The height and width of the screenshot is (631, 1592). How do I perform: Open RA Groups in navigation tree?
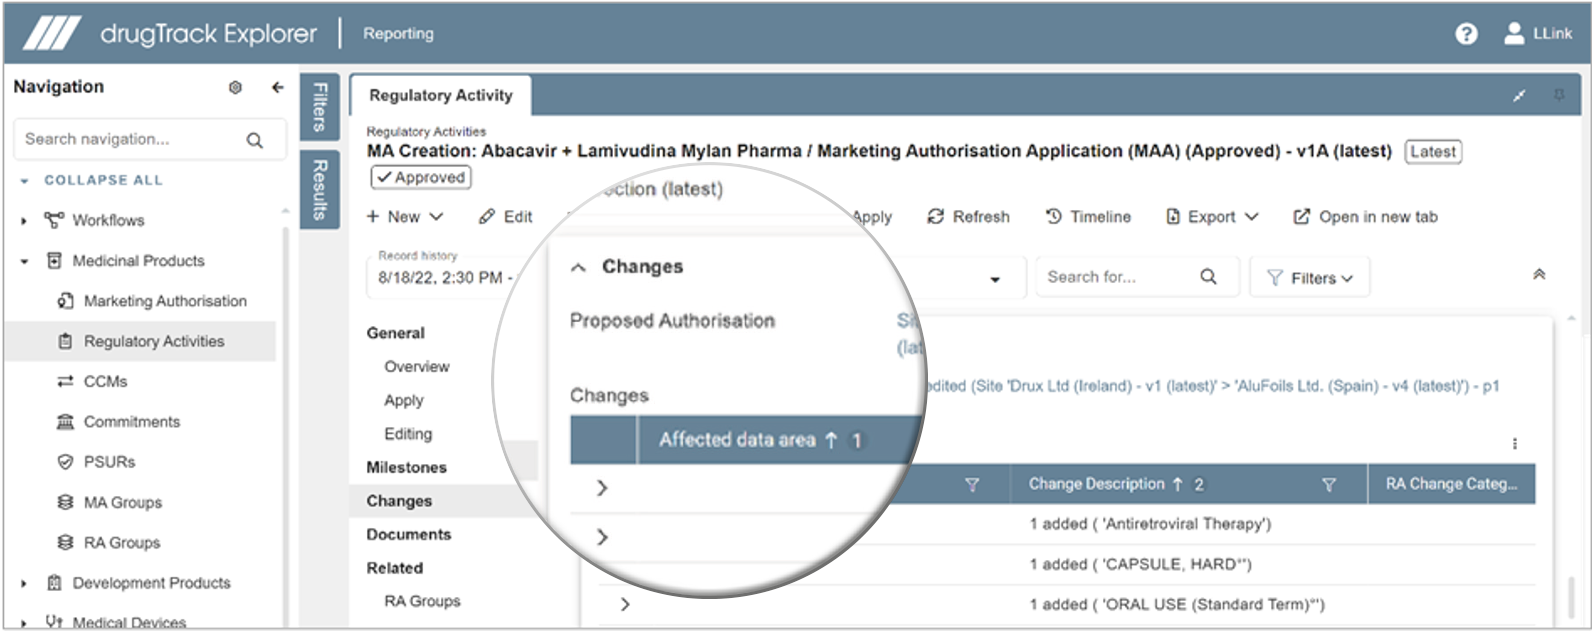tap(122, 542)
